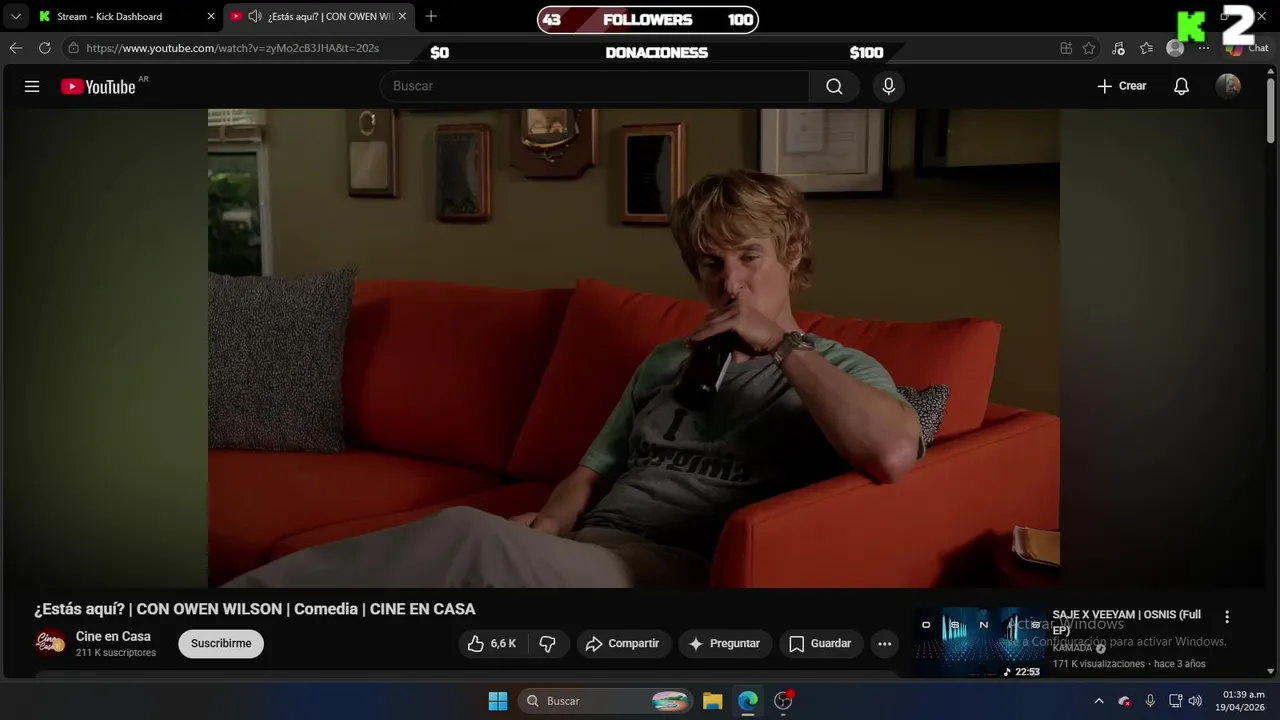Open the tab actions dropdown arrow
The width and height of the screenshot is (1280, 720).
[15, 16]
